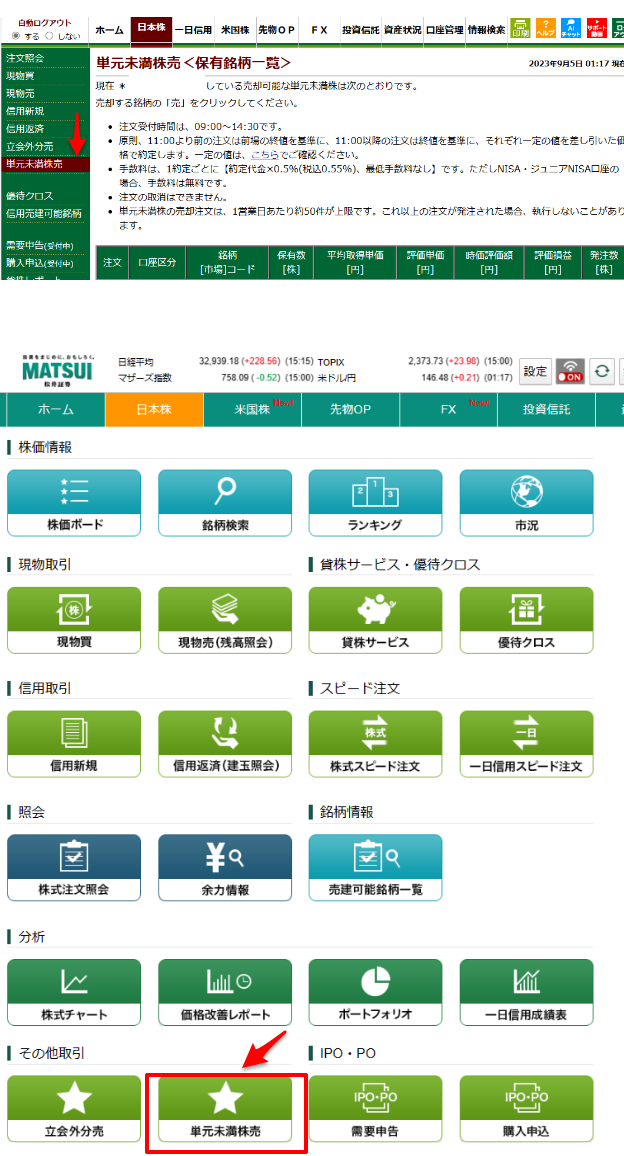The image size is (624, 1156).
Task: Select 米国株 in the green navigation bar
Action: pos(252,409)
